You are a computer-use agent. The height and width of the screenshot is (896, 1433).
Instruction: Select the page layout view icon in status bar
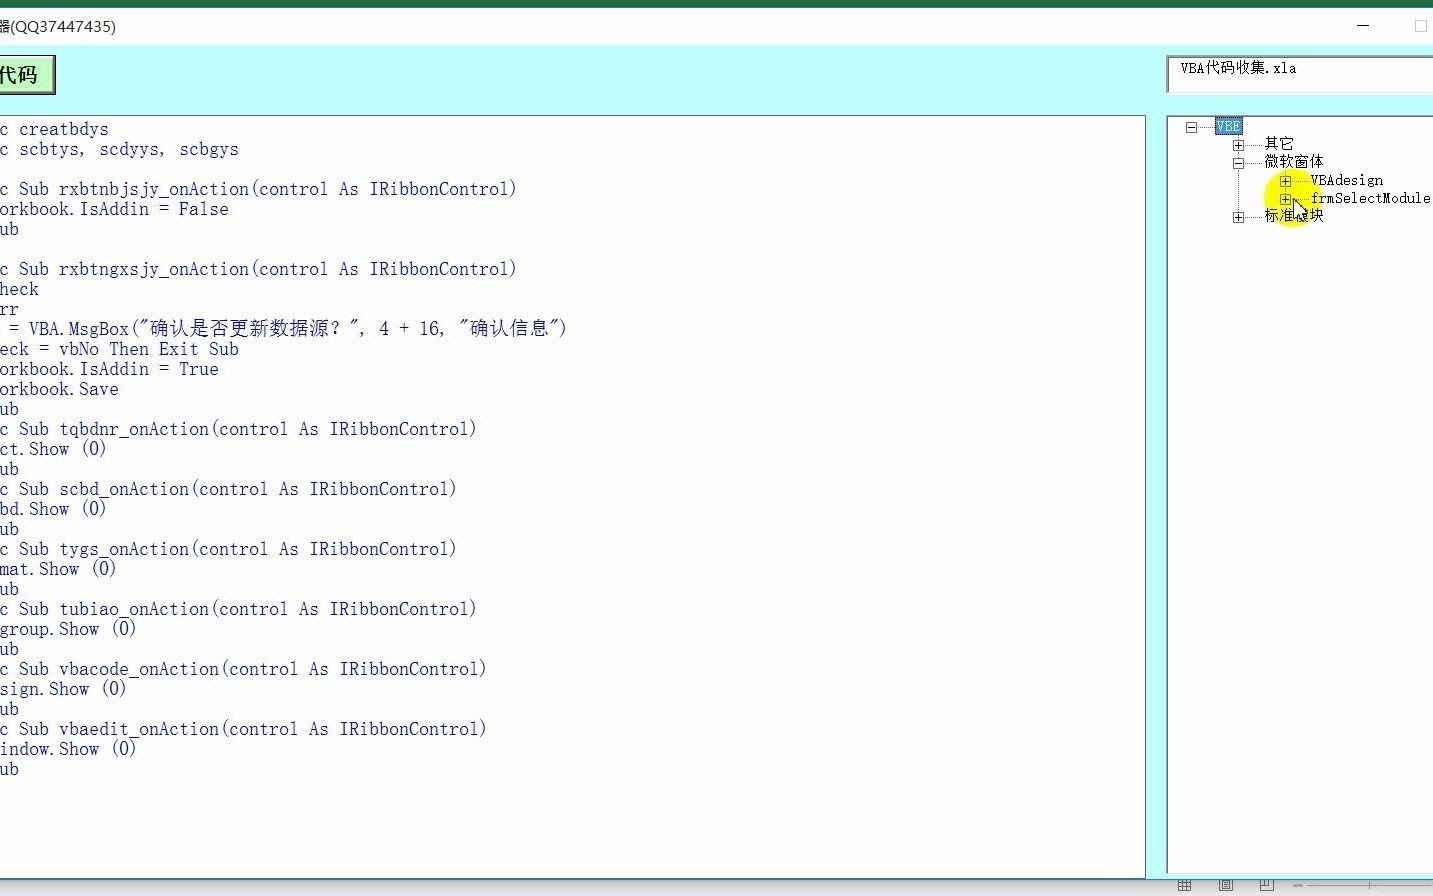[1225, 885]
